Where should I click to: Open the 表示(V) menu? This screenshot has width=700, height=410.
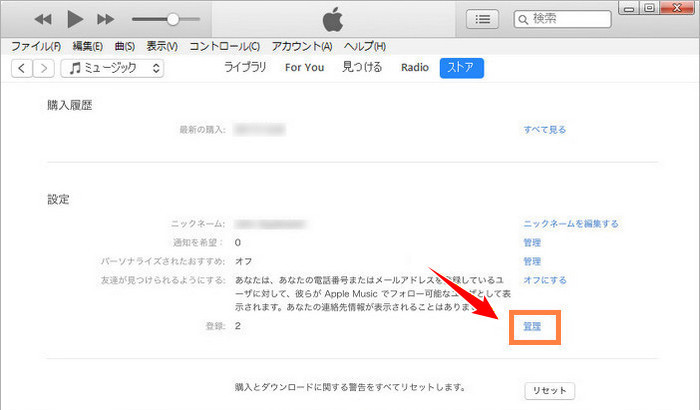pos(162,46)
